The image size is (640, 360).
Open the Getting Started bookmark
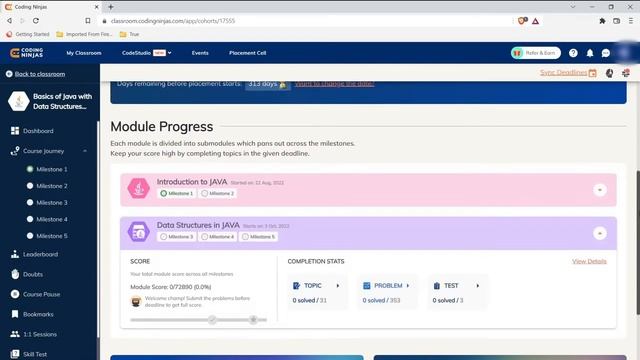(x=28, y=34)
